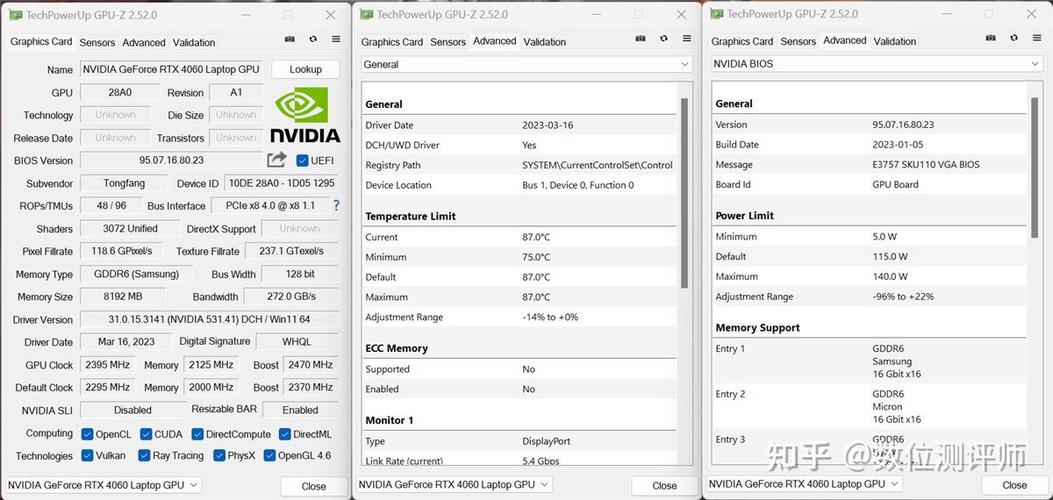Screen dimensions: 1053x500
Task: Click the refresh icon in the Graphics Card window
Action: click(x=313, y=39)
